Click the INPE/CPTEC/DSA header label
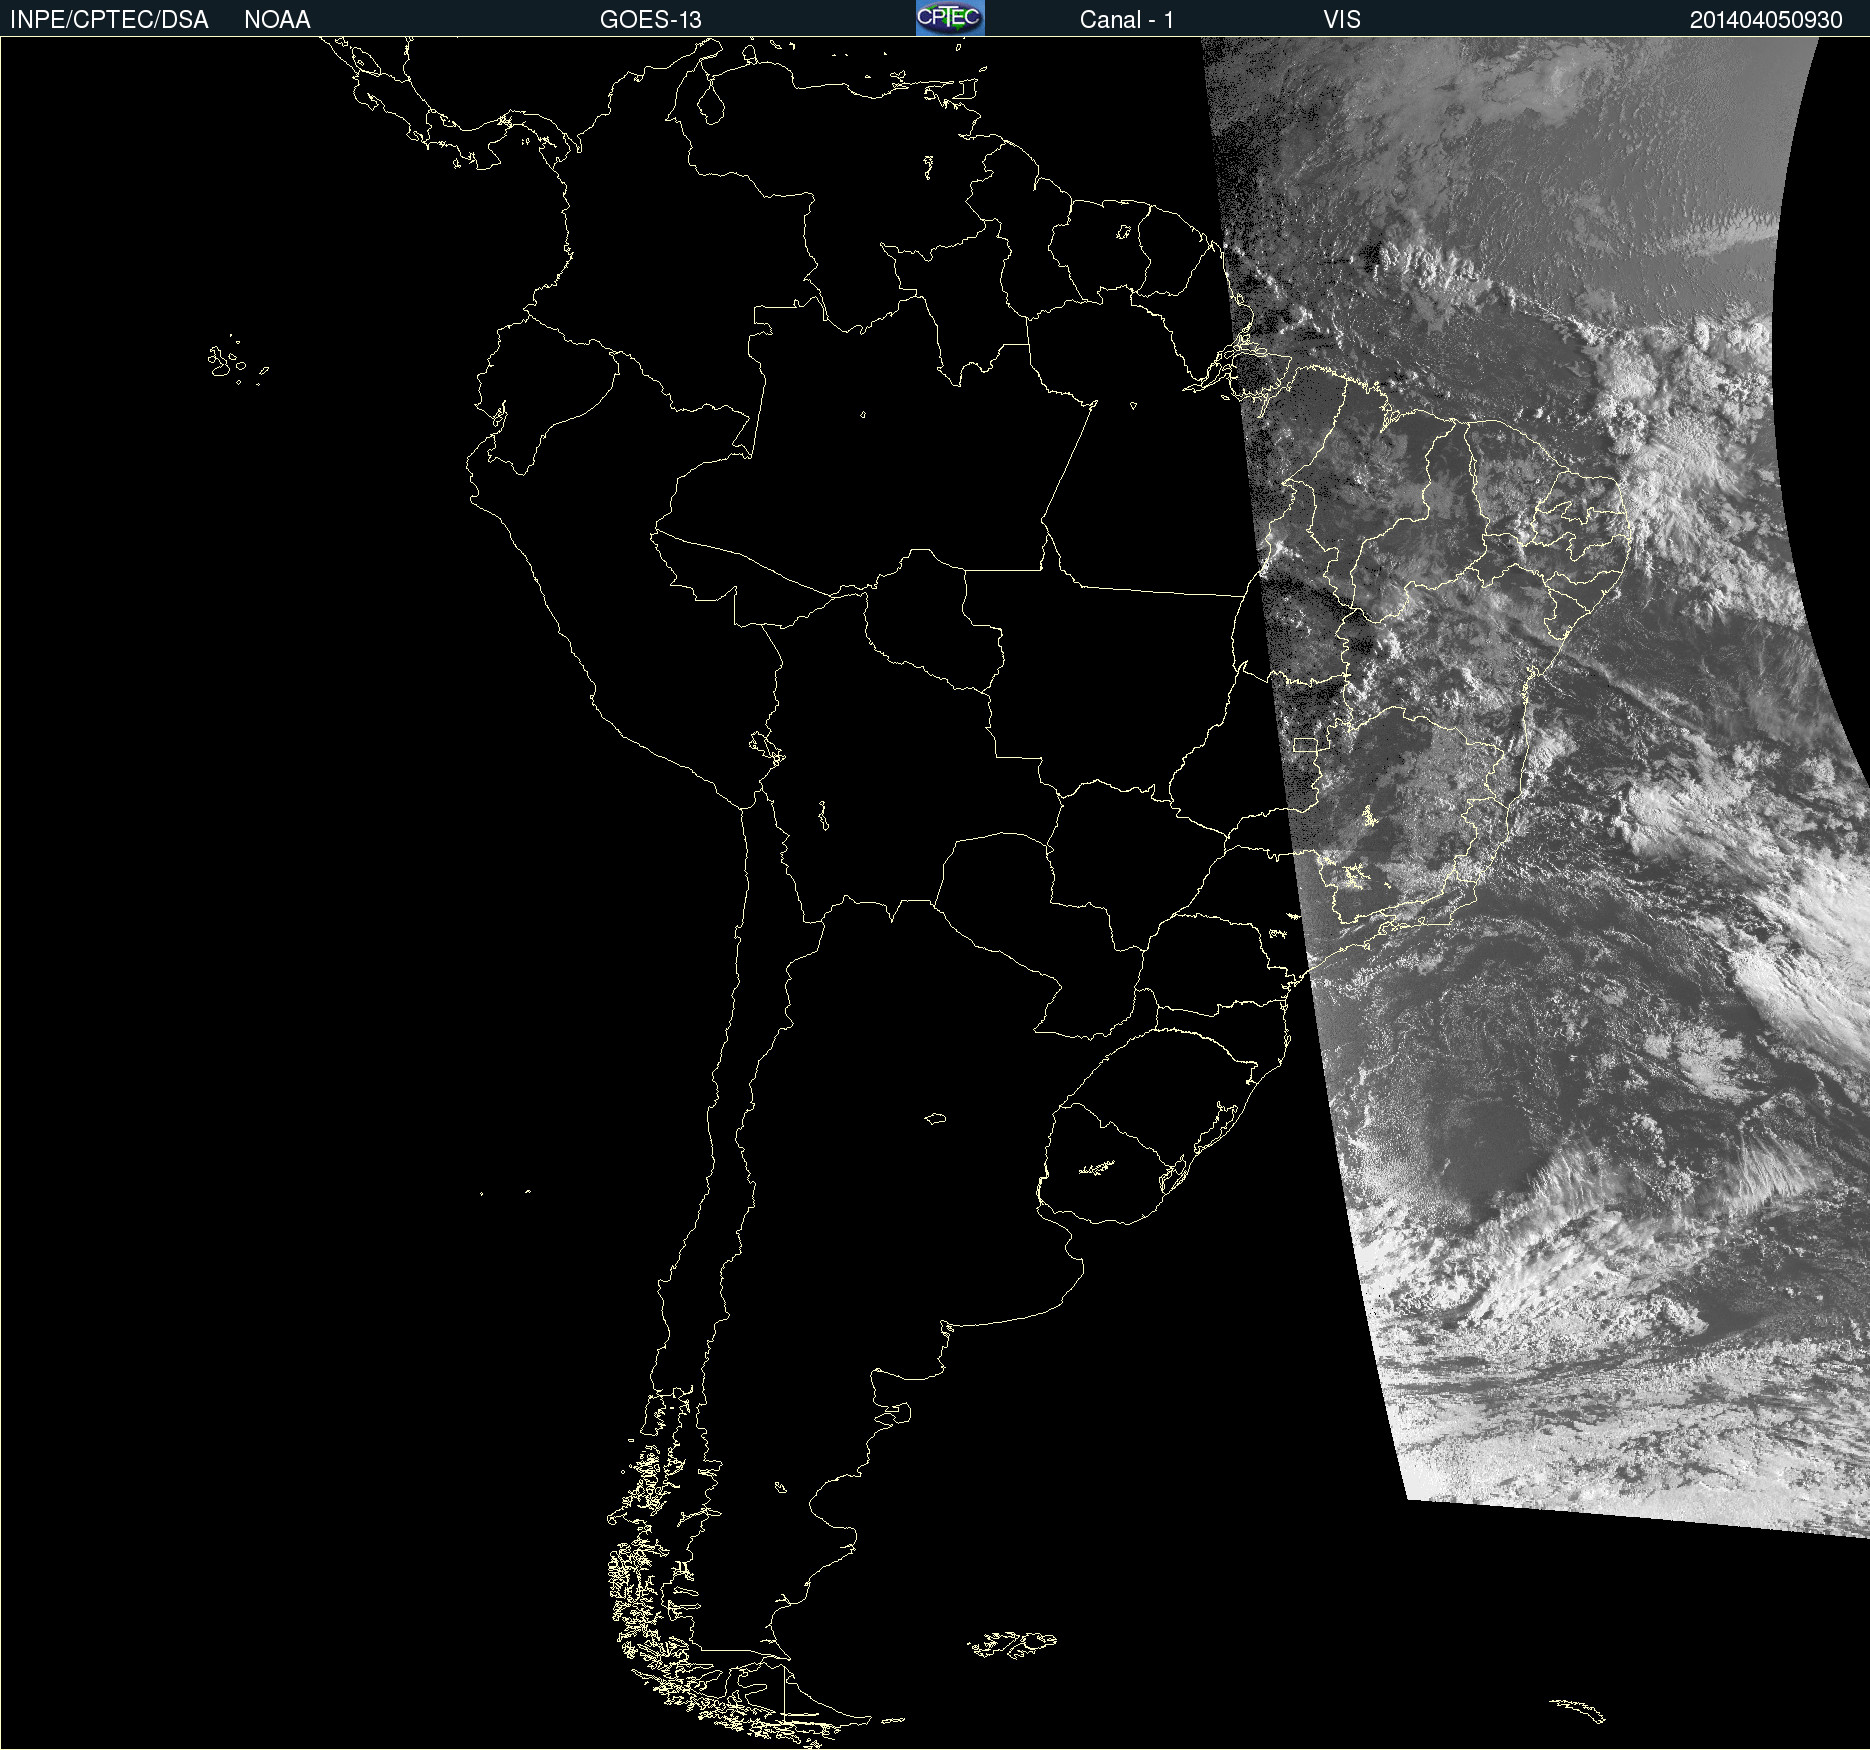Image resolution: width=1870 pixels, height=1750 pixels. click(x=109, y=20)
